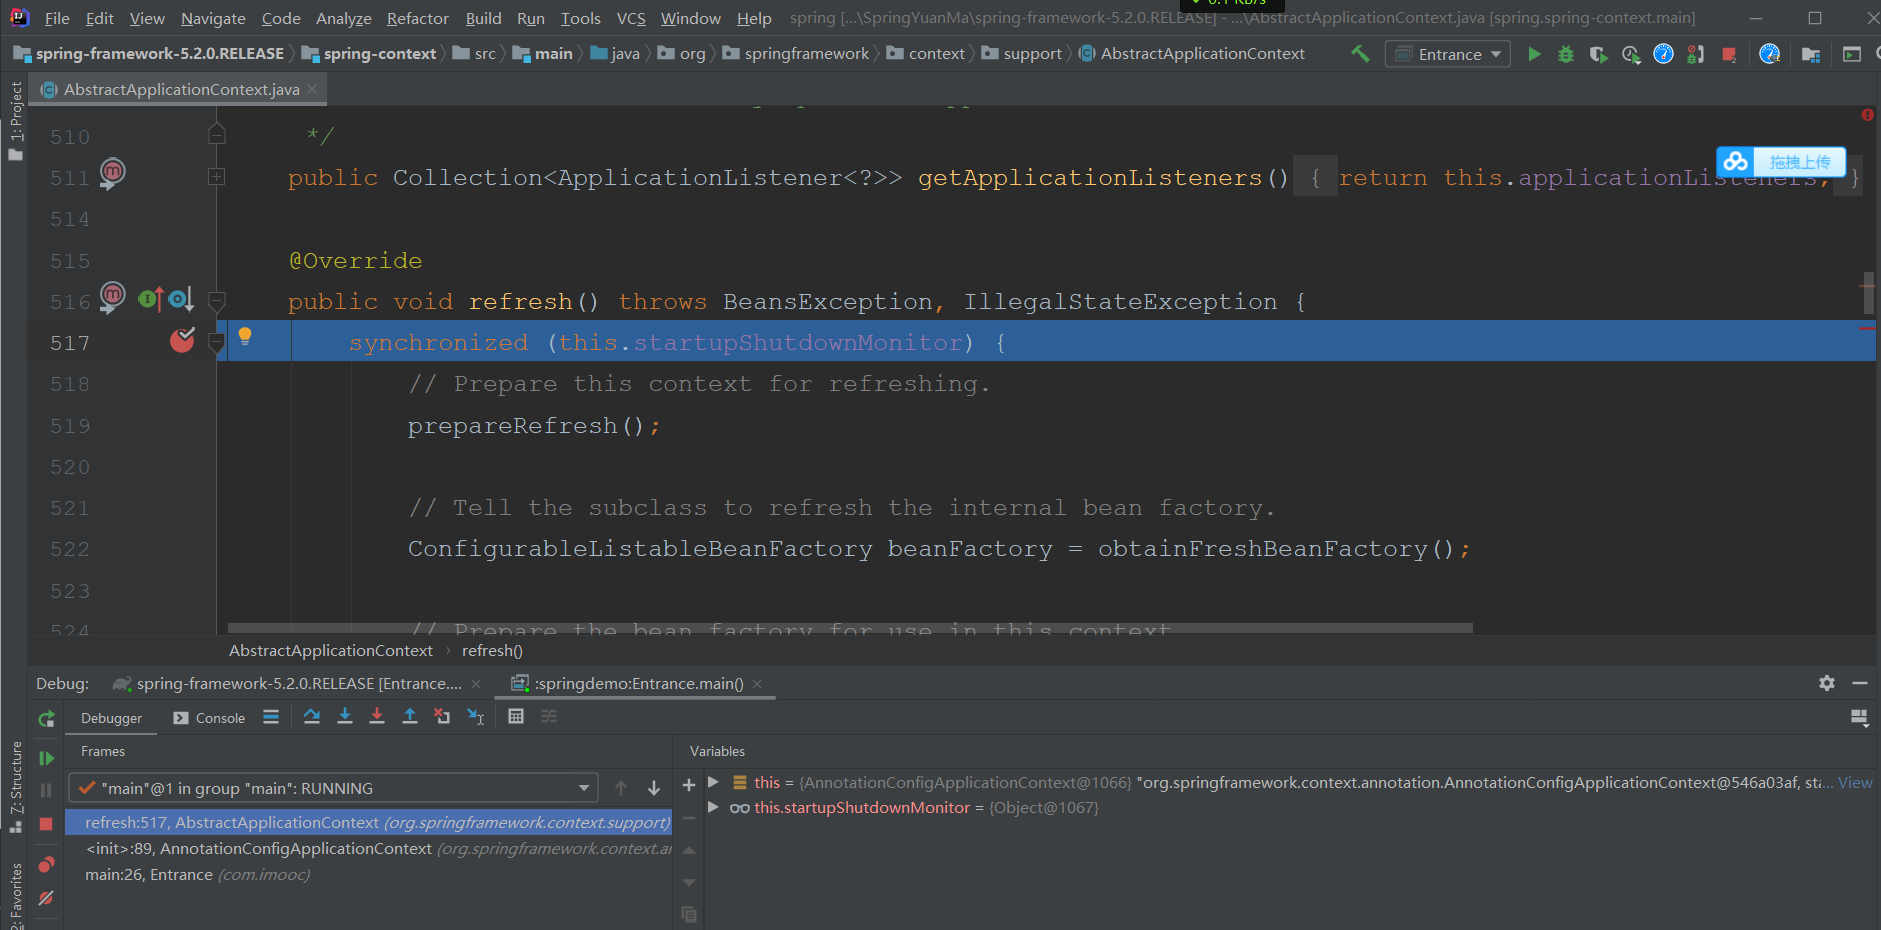The image size is (1881, 930).
Task: Stop the debug session red square
Action: pos(46,823)
